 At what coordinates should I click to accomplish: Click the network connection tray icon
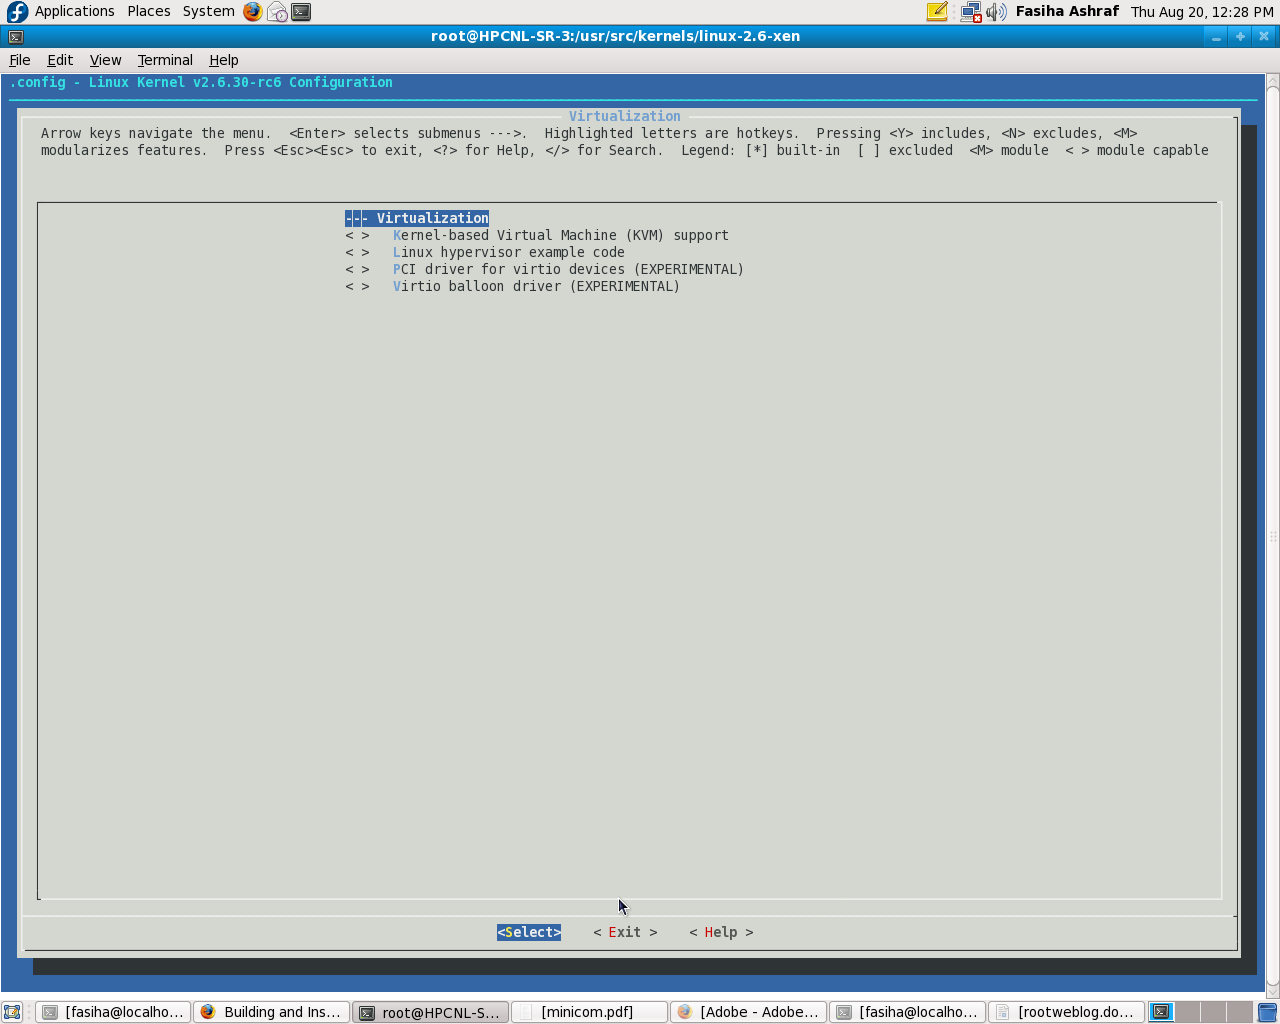[x=970, y=12]
